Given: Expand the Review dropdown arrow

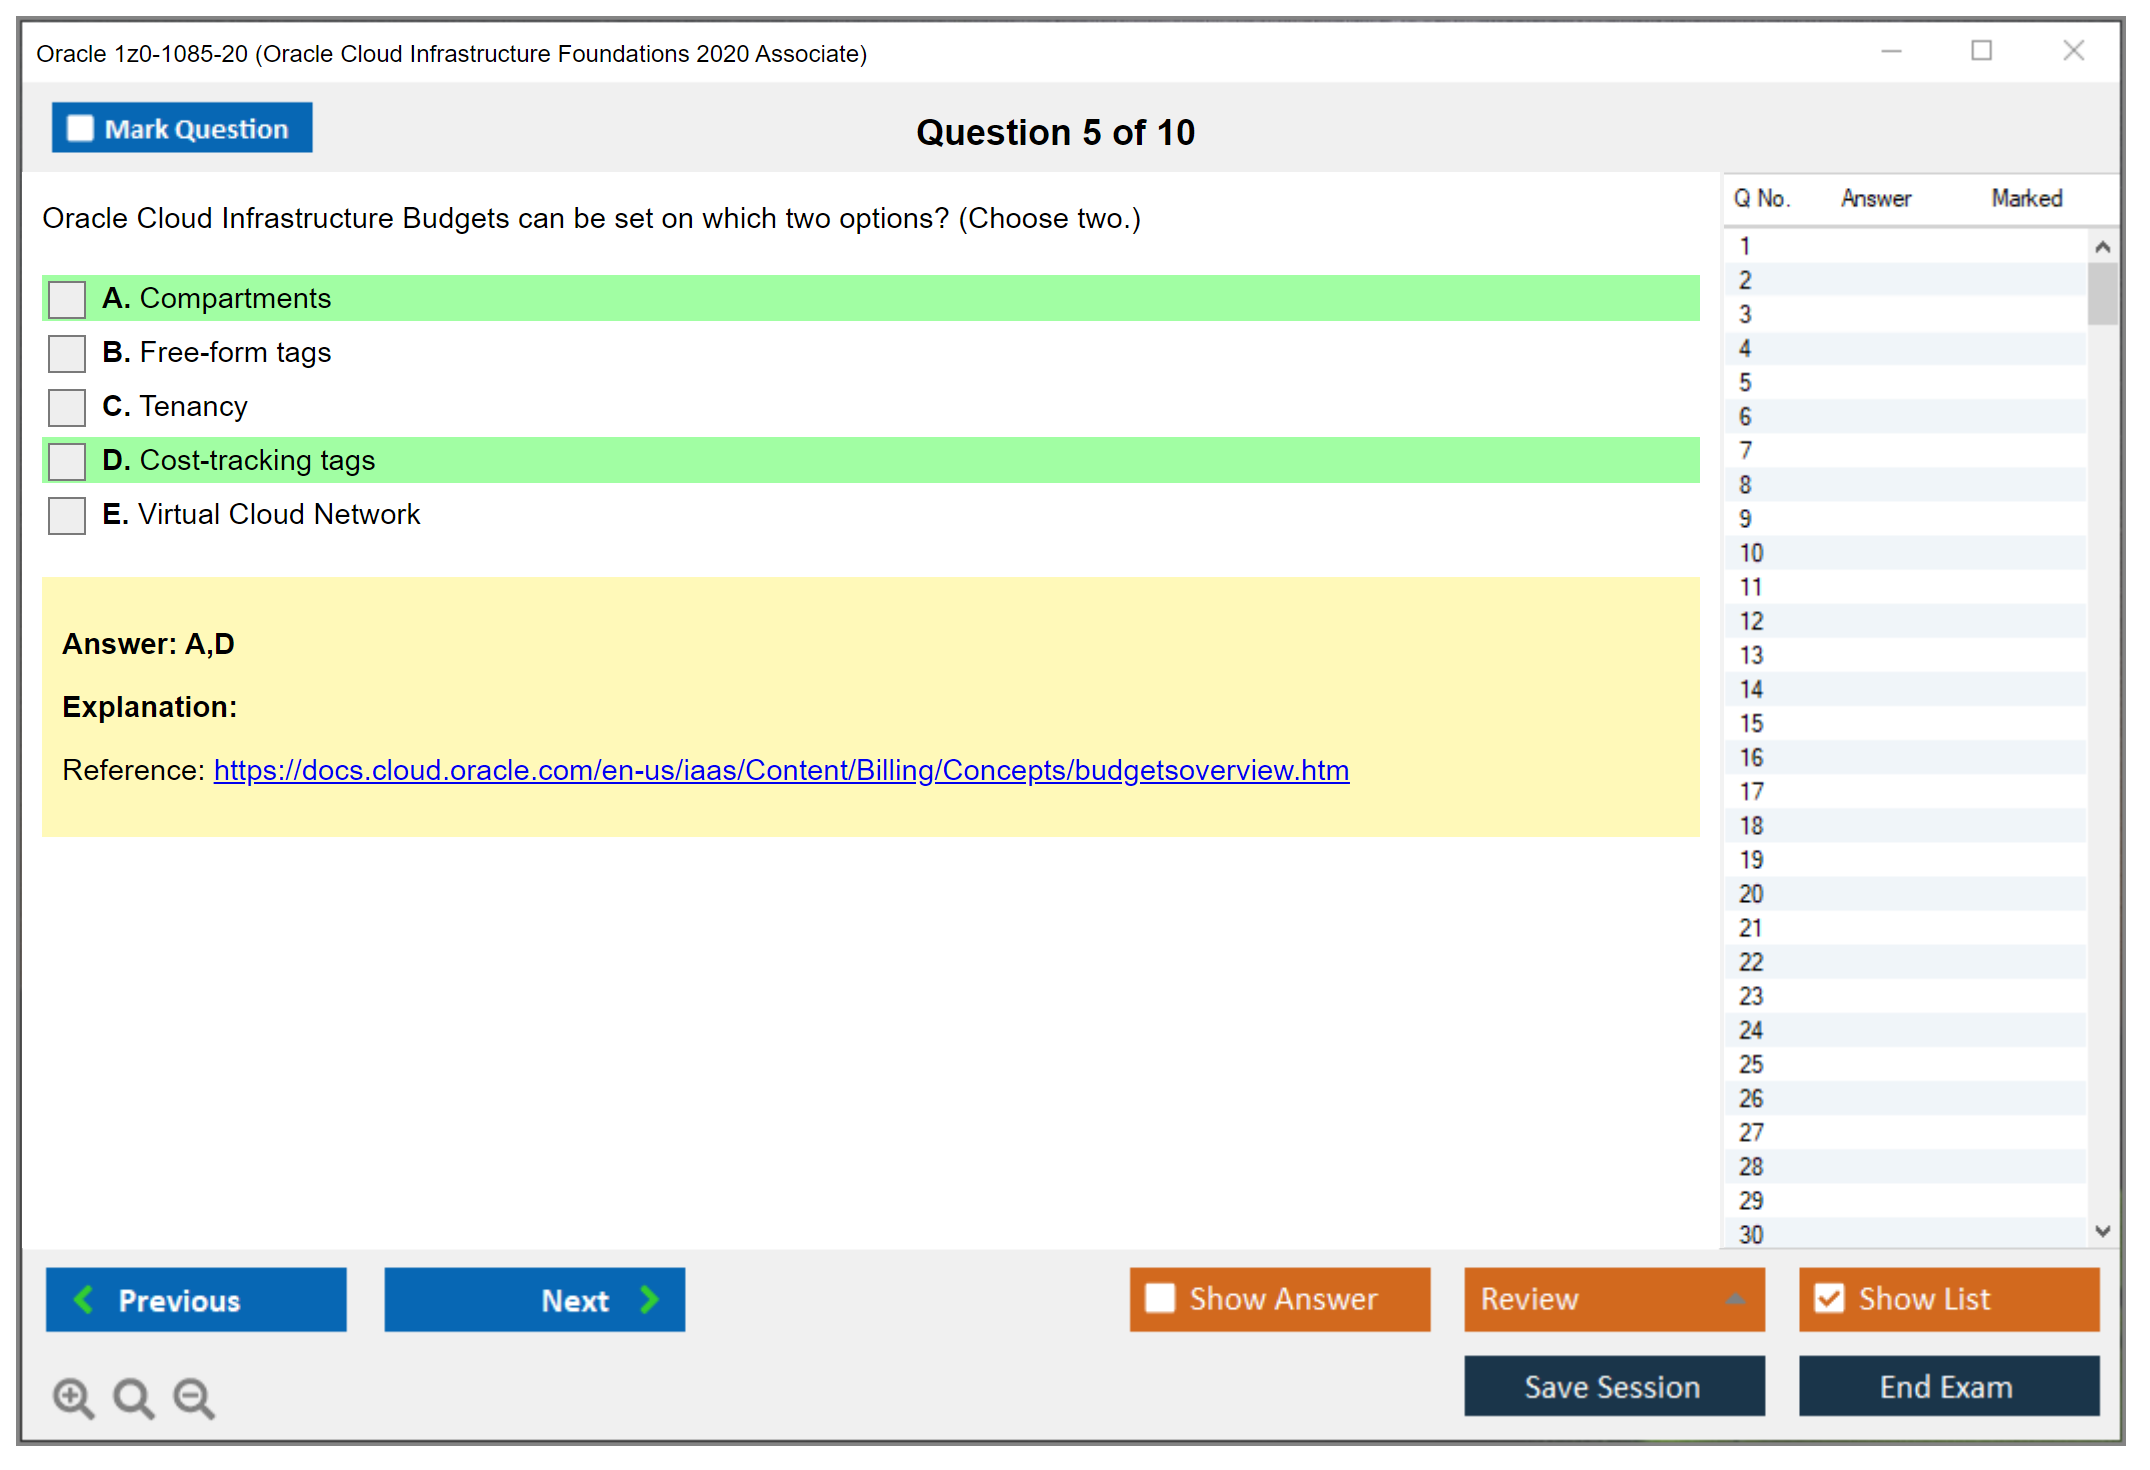Looking at the screenshot, I should coord(1735,1299).
